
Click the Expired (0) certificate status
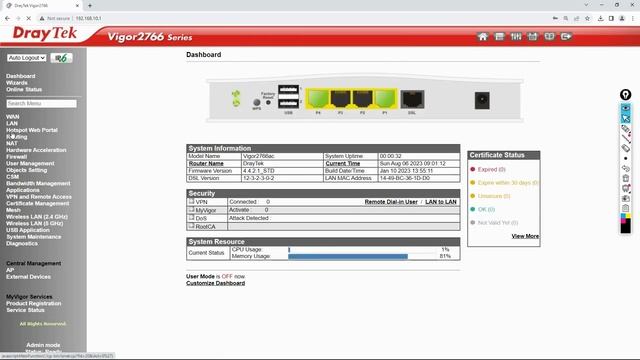tap(491, 169)
